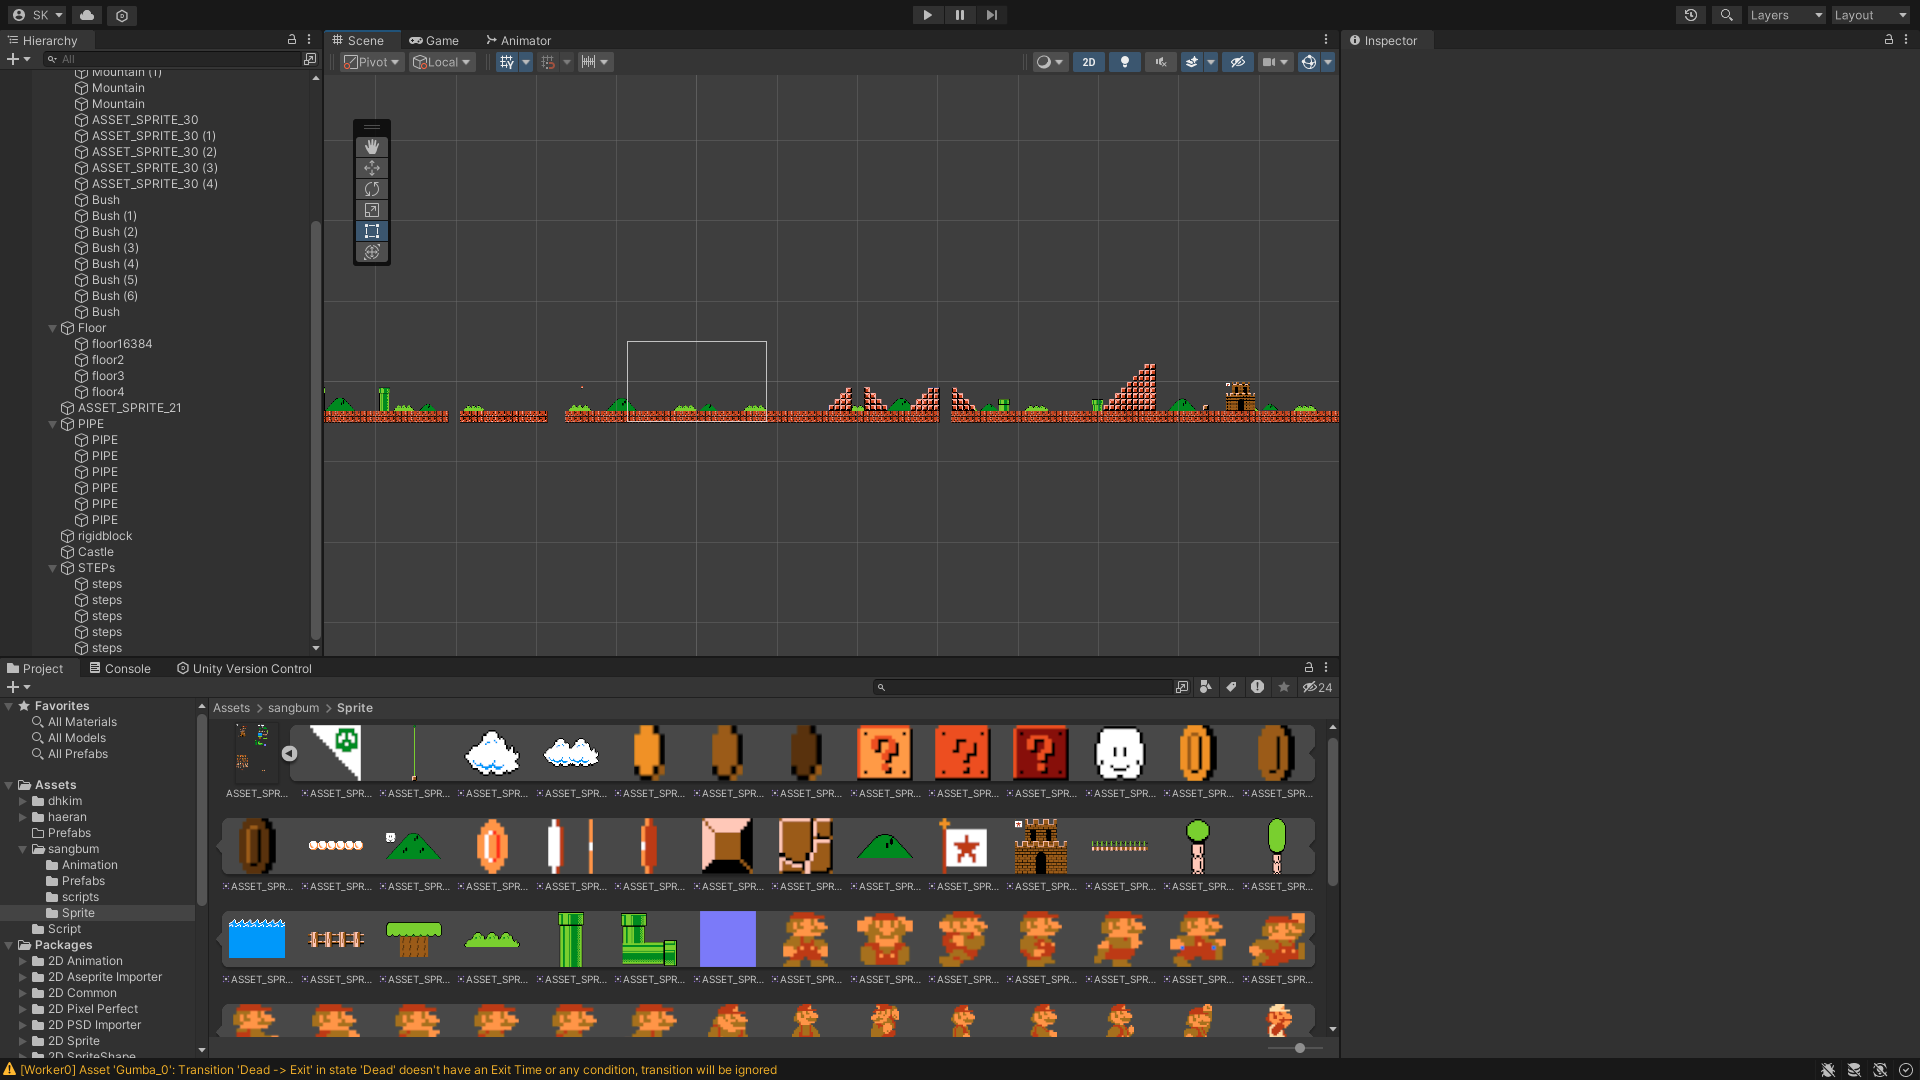Screen dimensions: 1920x1080
Task: Select the Rect tool in scene overlay
Action: [372, 231]
